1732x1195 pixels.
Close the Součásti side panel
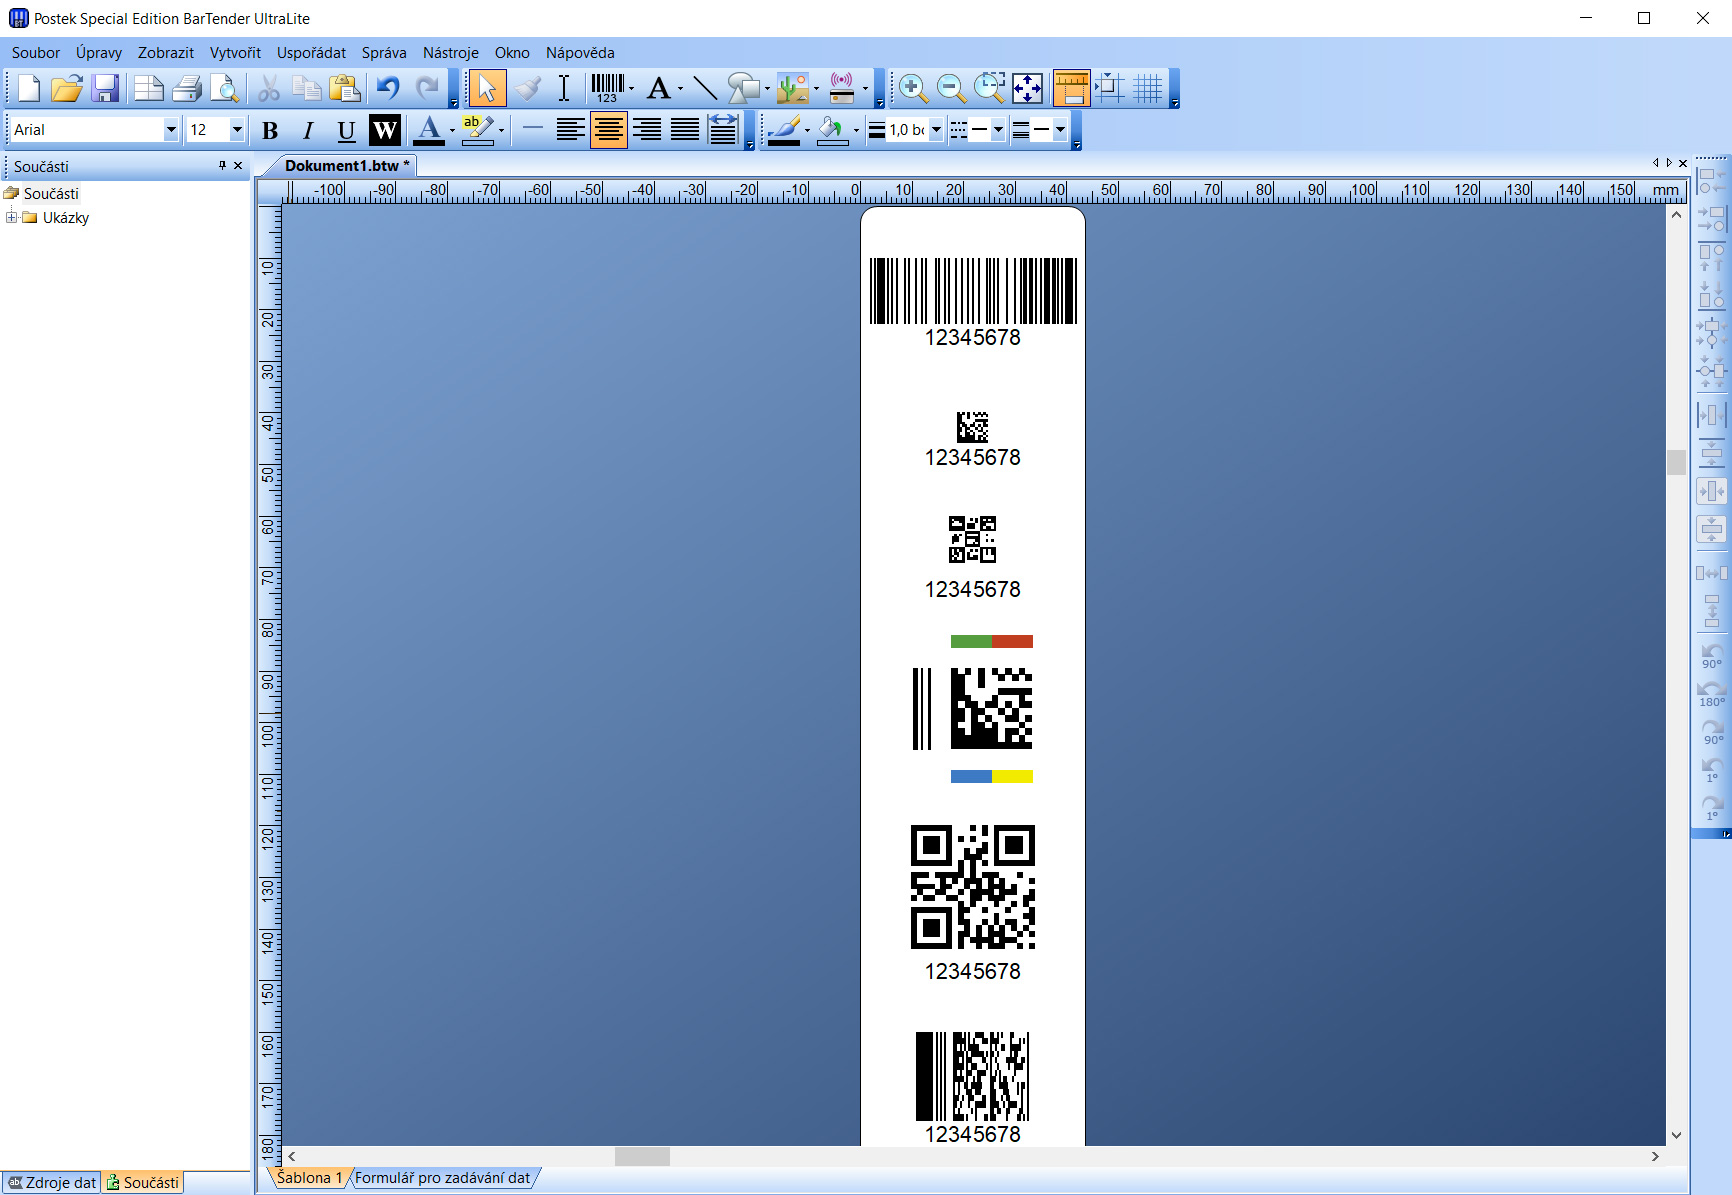[x=238, y=166]
